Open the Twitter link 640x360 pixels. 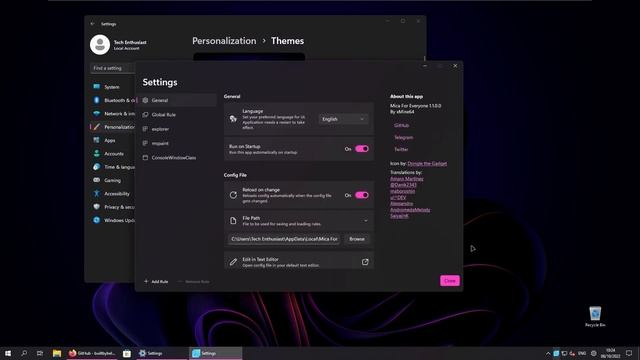[401, 149]
